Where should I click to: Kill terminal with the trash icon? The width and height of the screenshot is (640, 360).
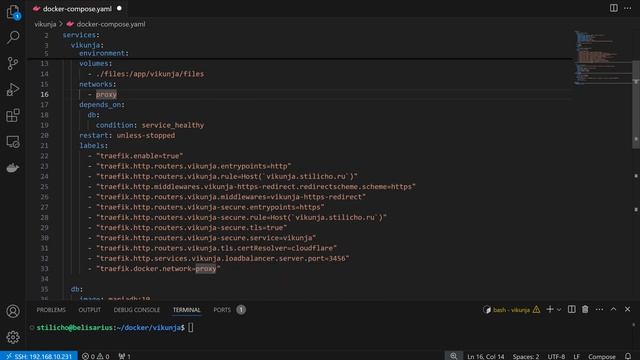[585, 309]
